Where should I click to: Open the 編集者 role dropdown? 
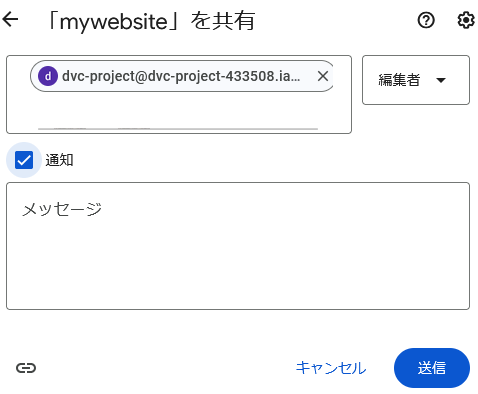click(416, 80)
